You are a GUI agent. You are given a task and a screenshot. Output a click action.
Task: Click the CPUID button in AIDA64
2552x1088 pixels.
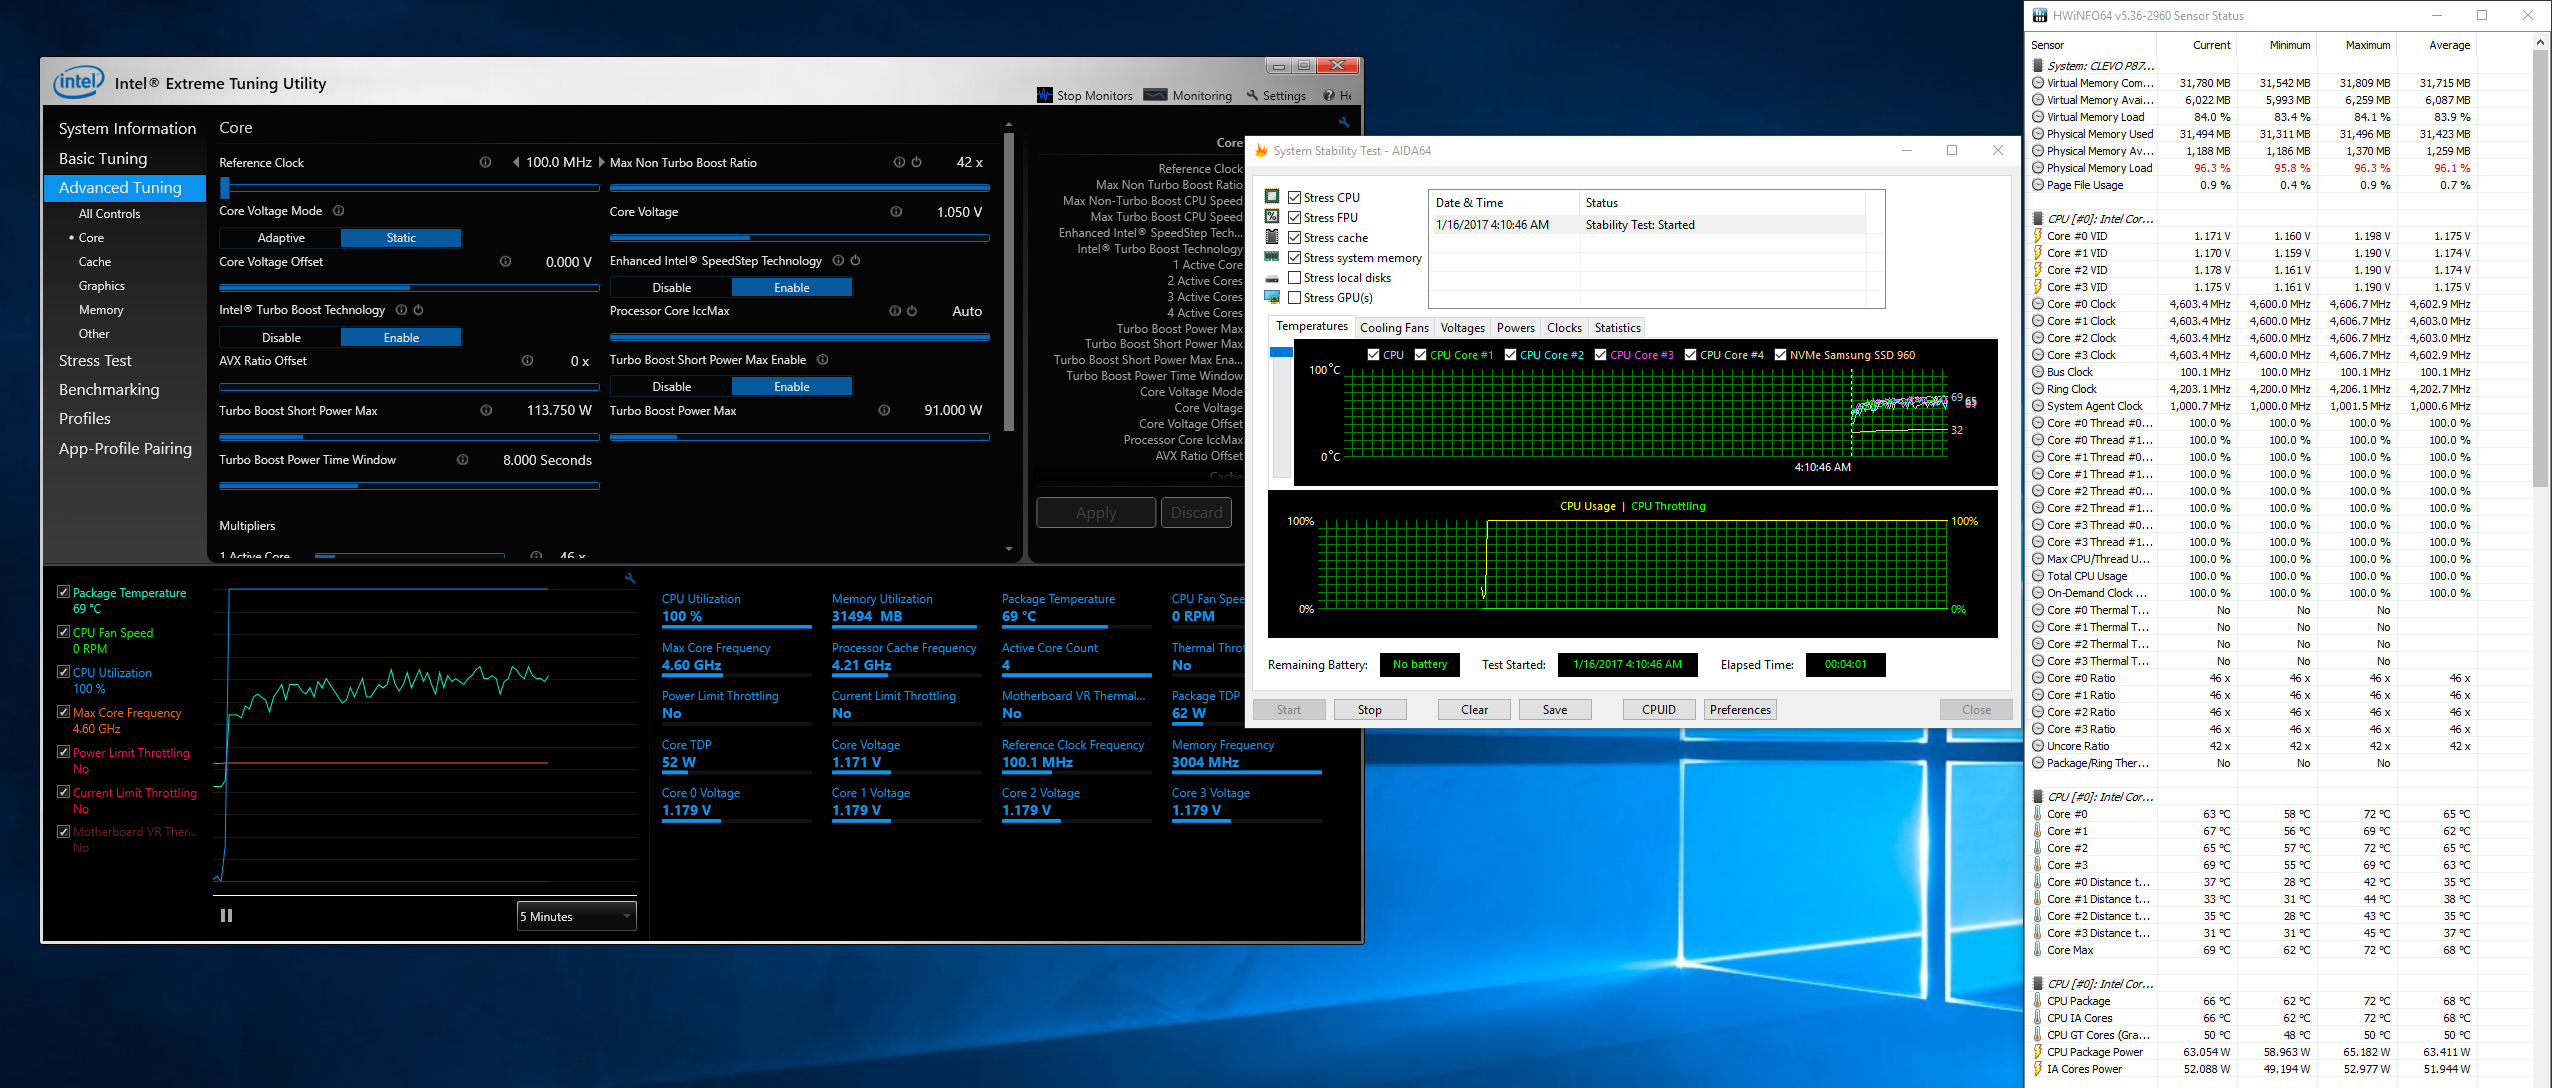click(1659, 709)
